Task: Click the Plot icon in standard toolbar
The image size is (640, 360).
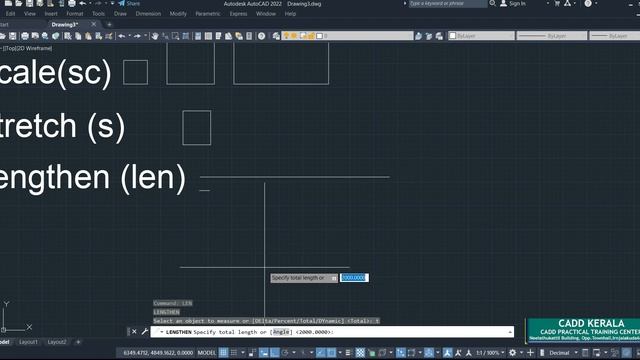Action: (25, 36)
